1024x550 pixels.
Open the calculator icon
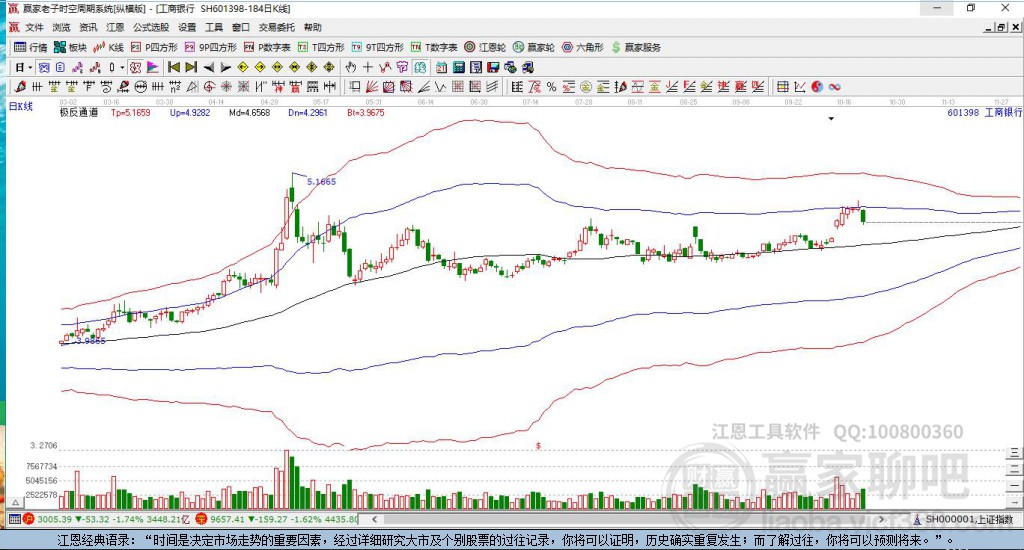click(x=458, y=67)
